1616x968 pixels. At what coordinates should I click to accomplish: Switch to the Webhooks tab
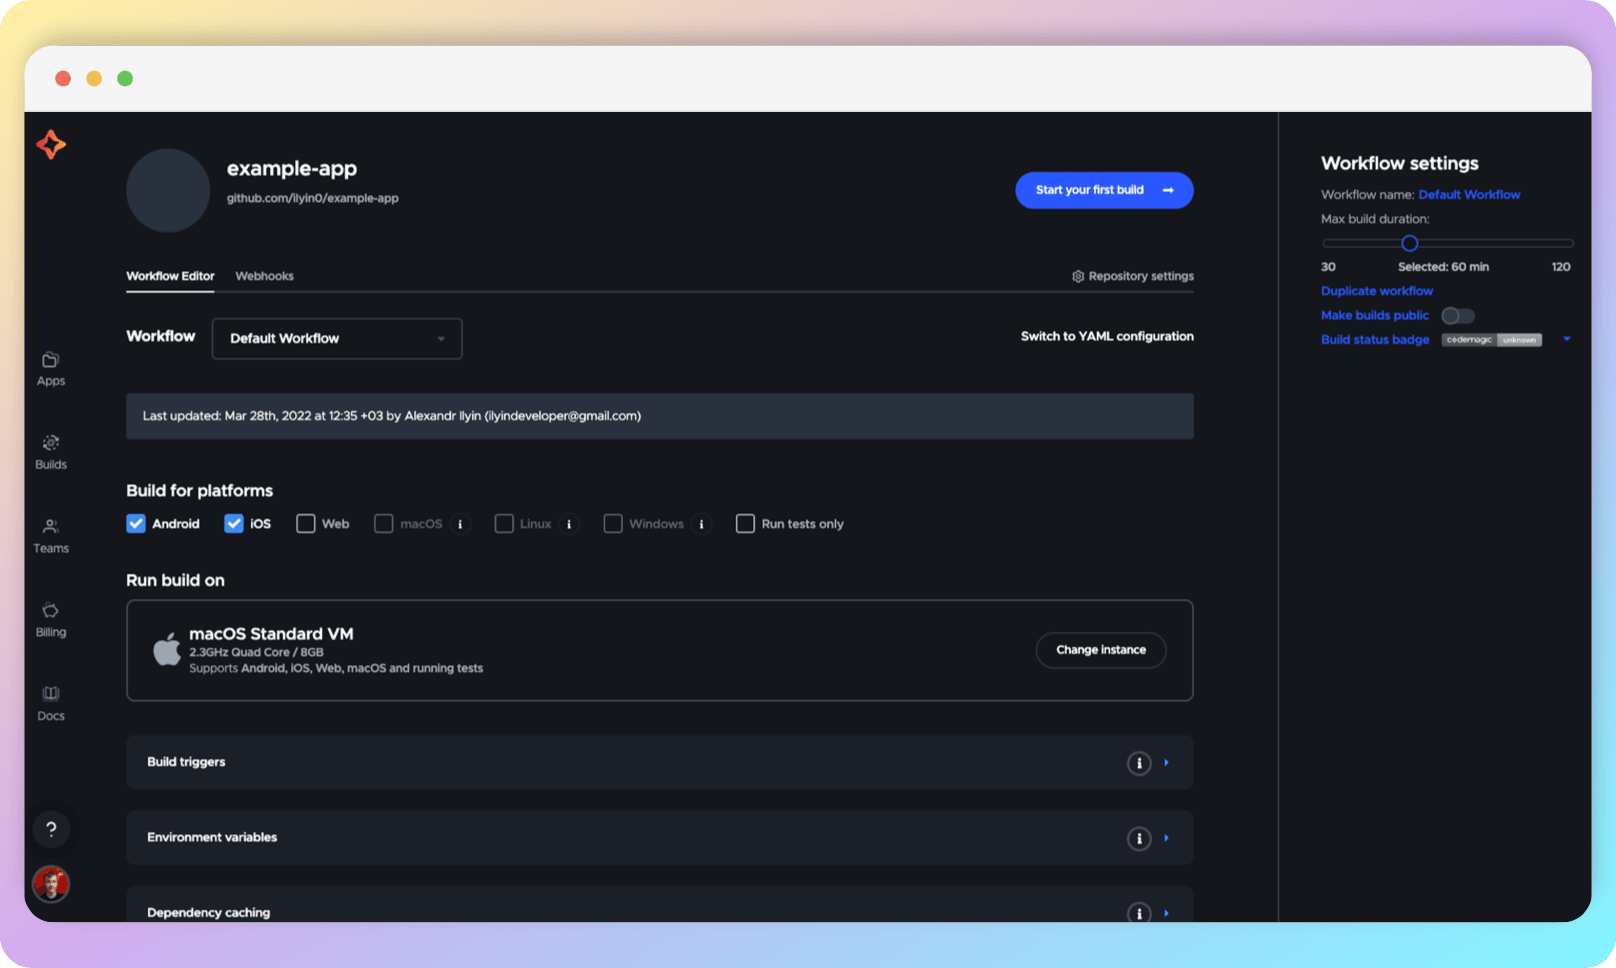264,276
